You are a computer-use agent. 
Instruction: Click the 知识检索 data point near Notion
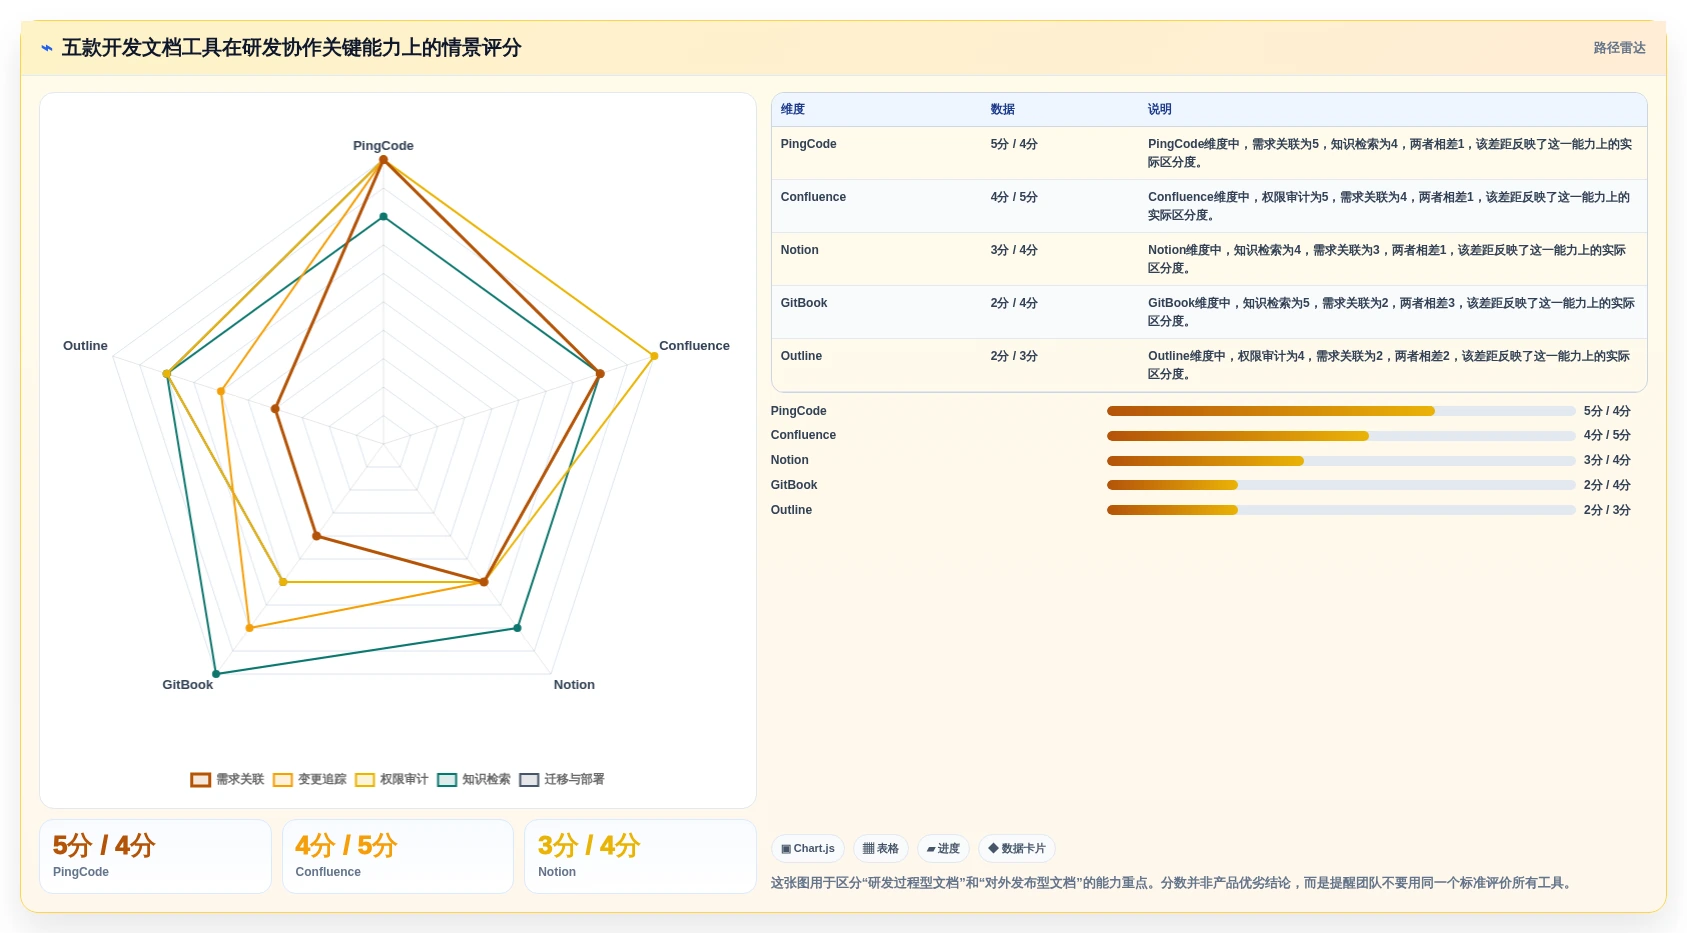[x=517, y=628]
